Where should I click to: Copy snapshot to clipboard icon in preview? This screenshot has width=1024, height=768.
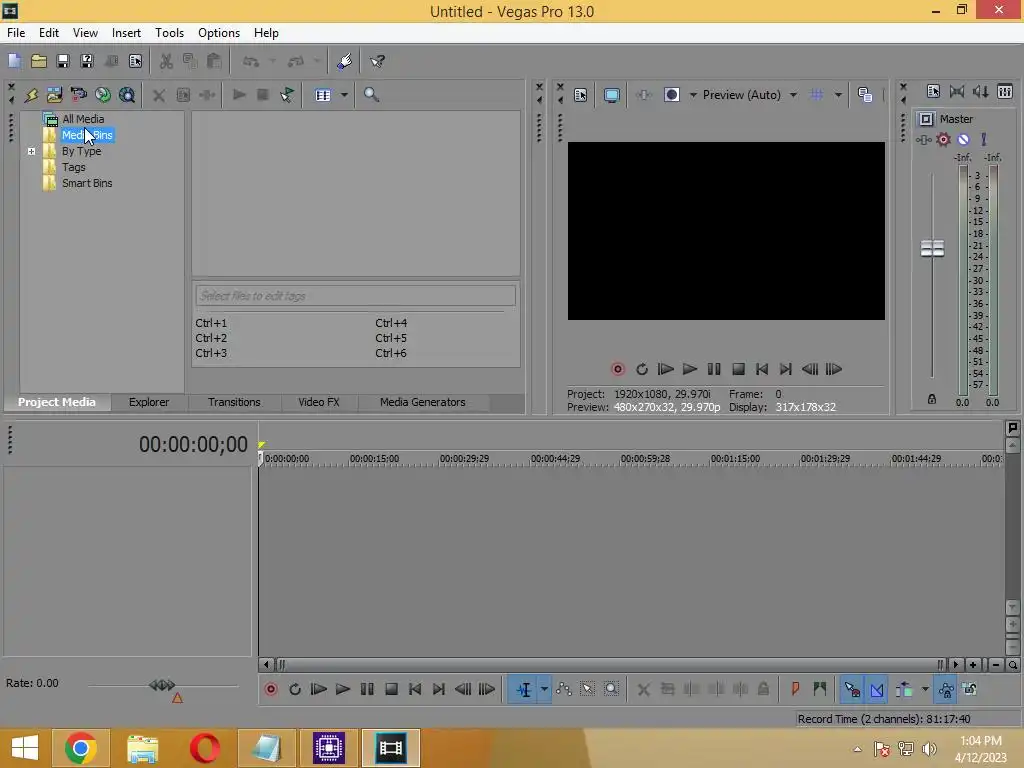tap(865, 95)
